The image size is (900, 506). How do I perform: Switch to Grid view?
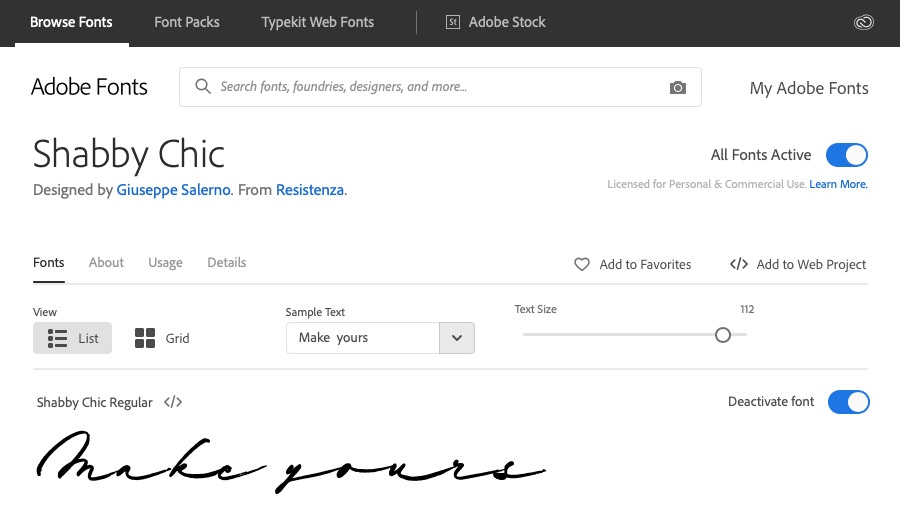point(162,338)
